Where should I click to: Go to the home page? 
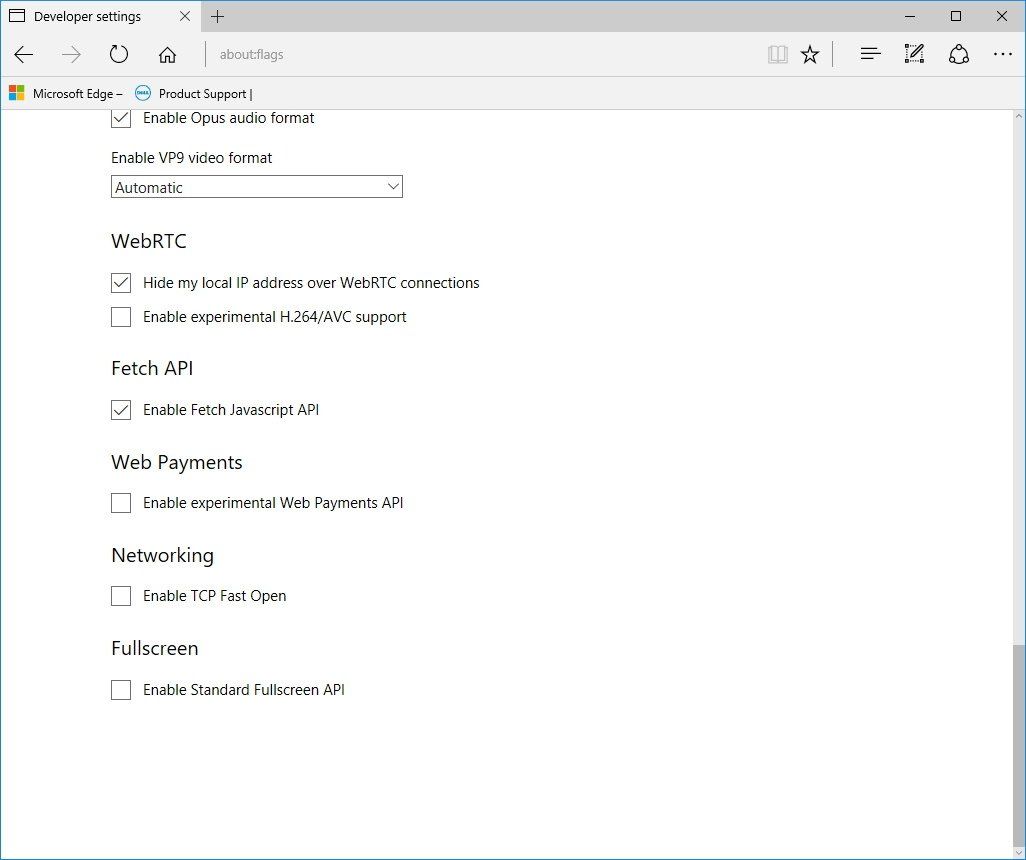(167, 54)
